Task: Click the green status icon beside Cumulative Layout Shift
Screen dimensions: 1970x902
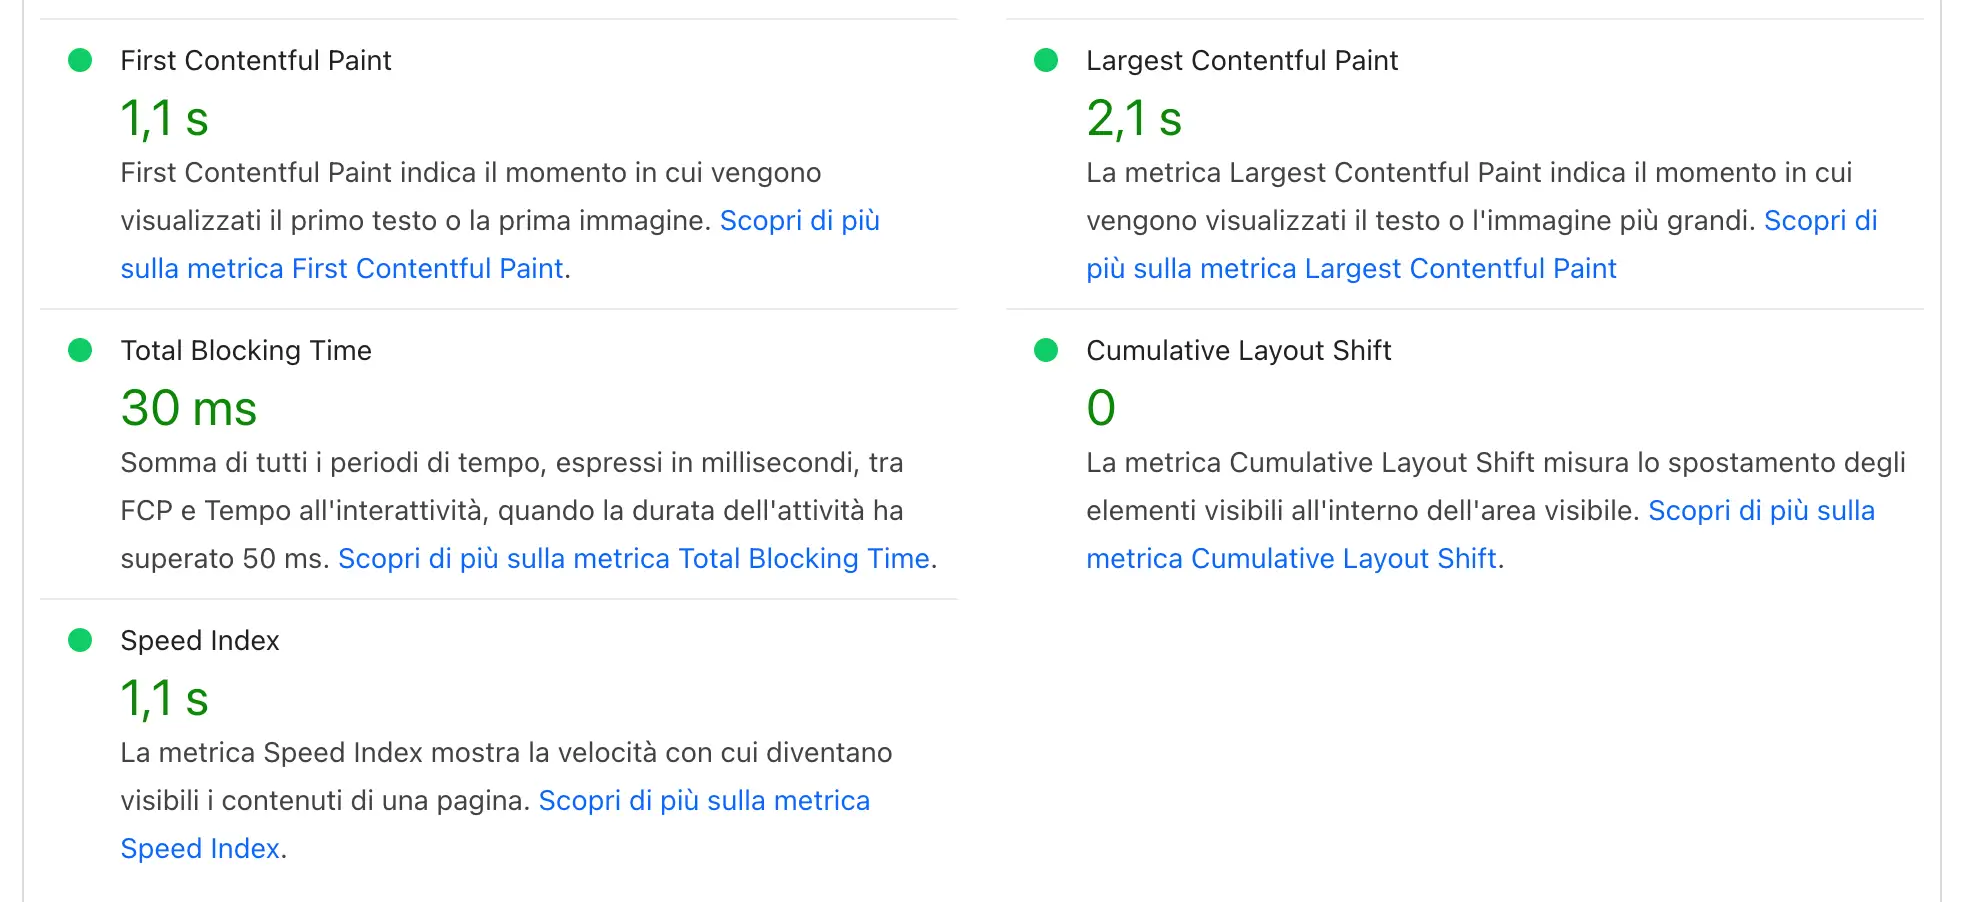Action: [x=1046, y=350]
